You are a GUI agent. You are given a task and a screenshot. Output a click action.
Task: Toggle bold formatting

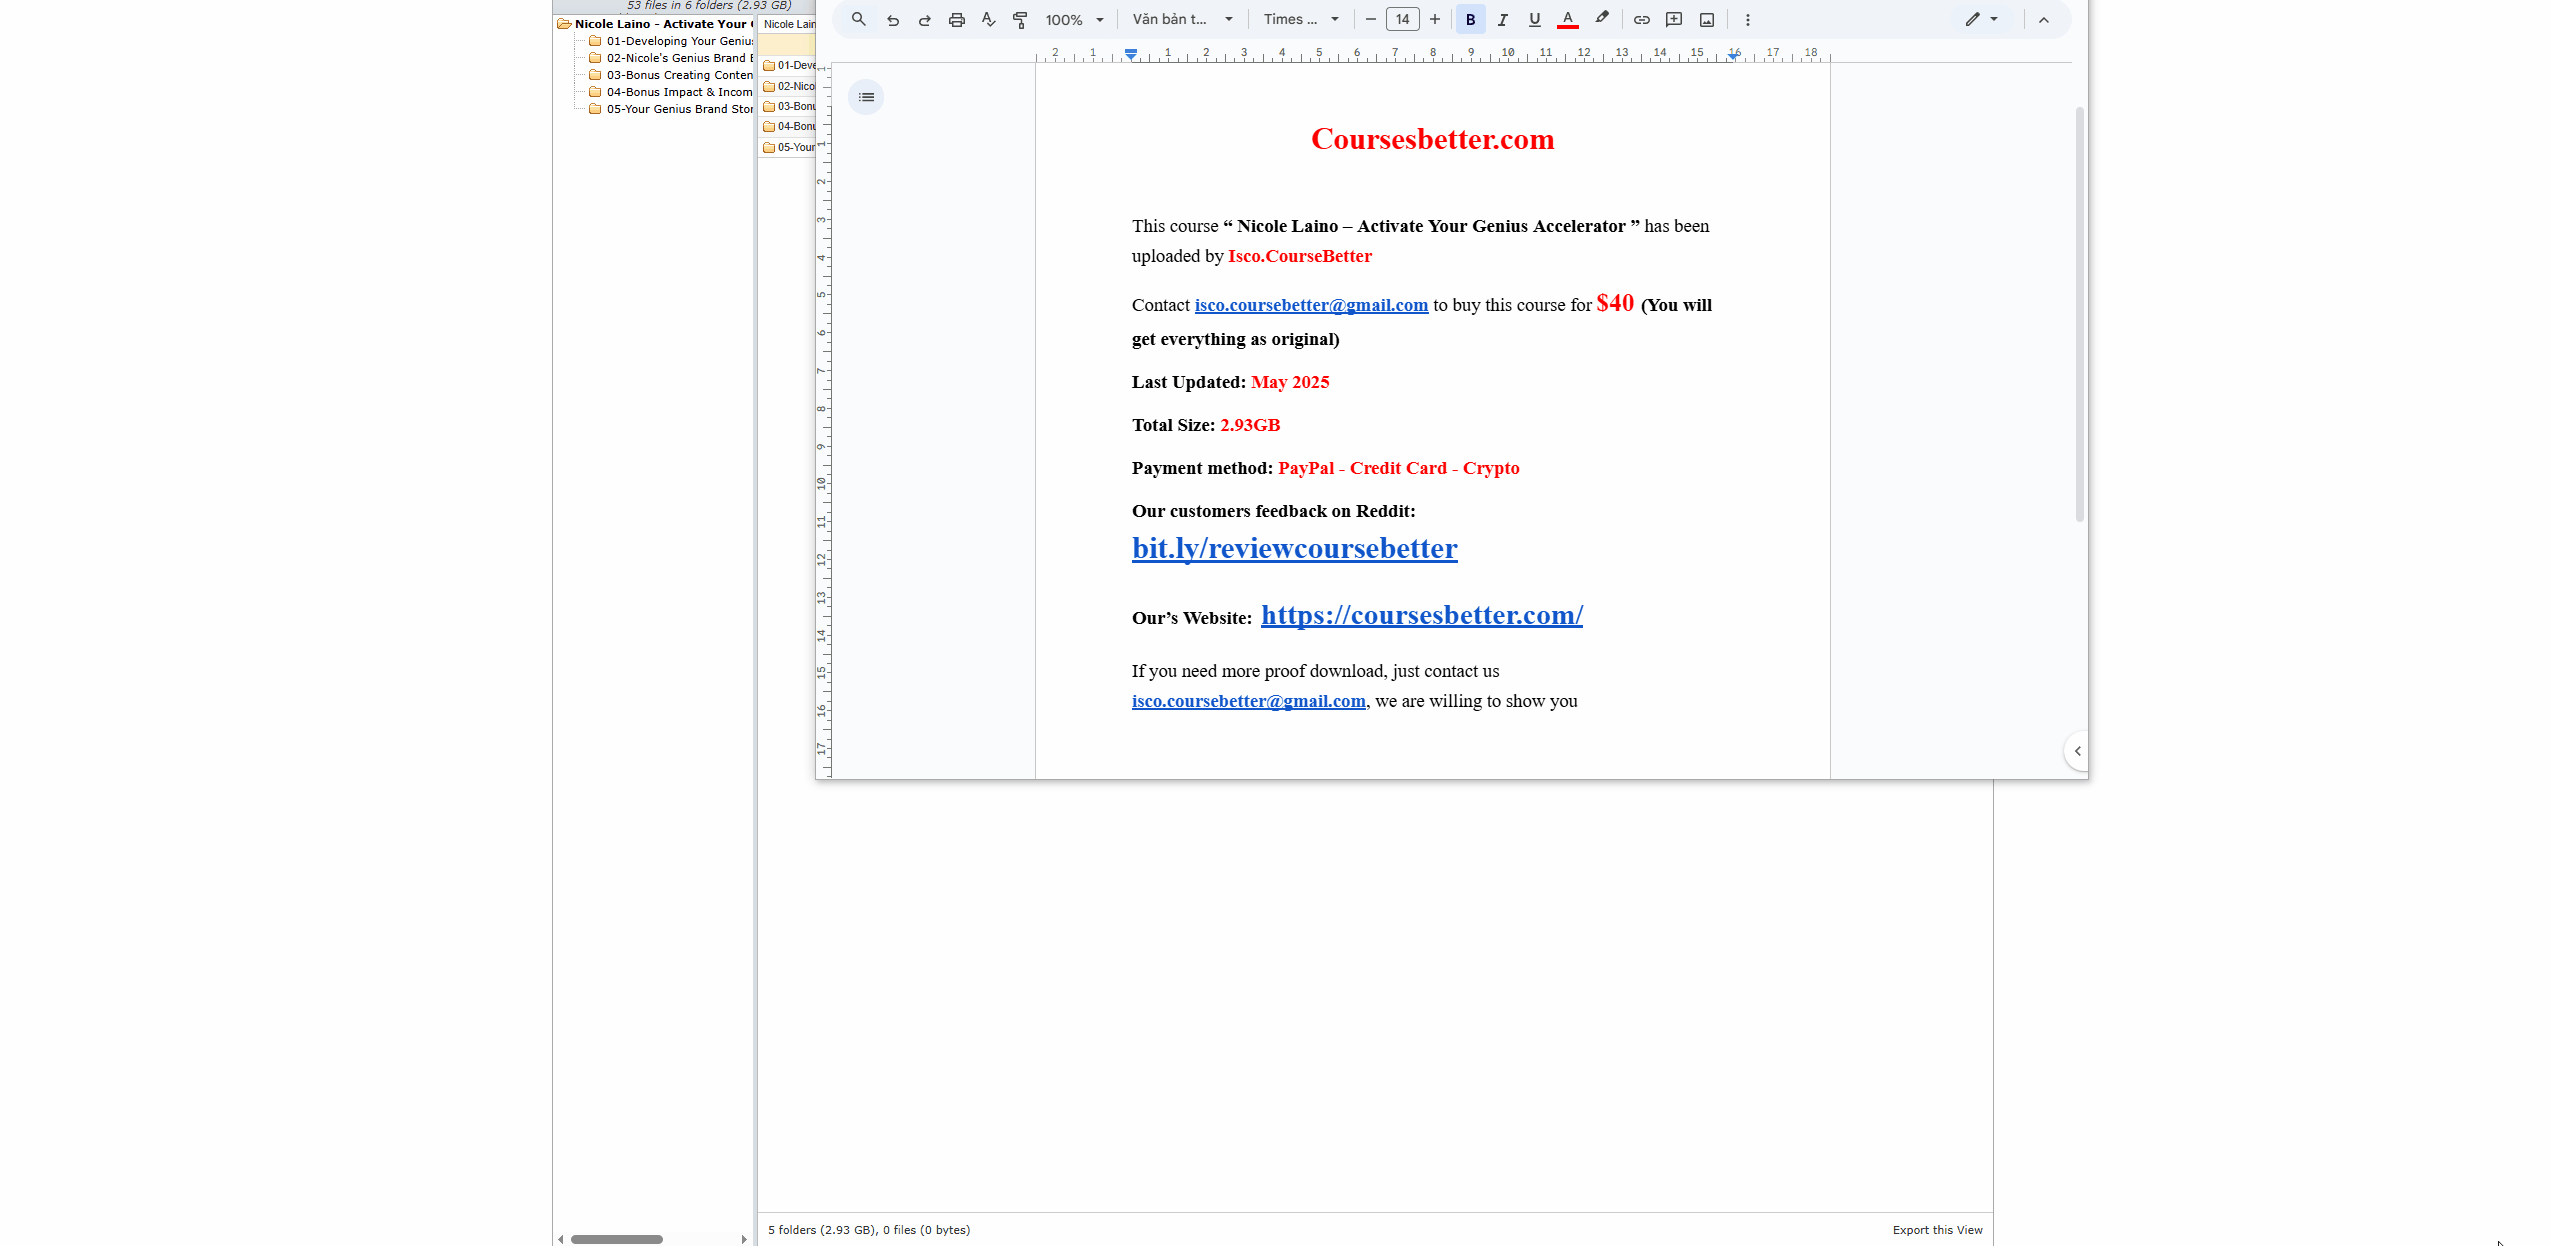1469,19
